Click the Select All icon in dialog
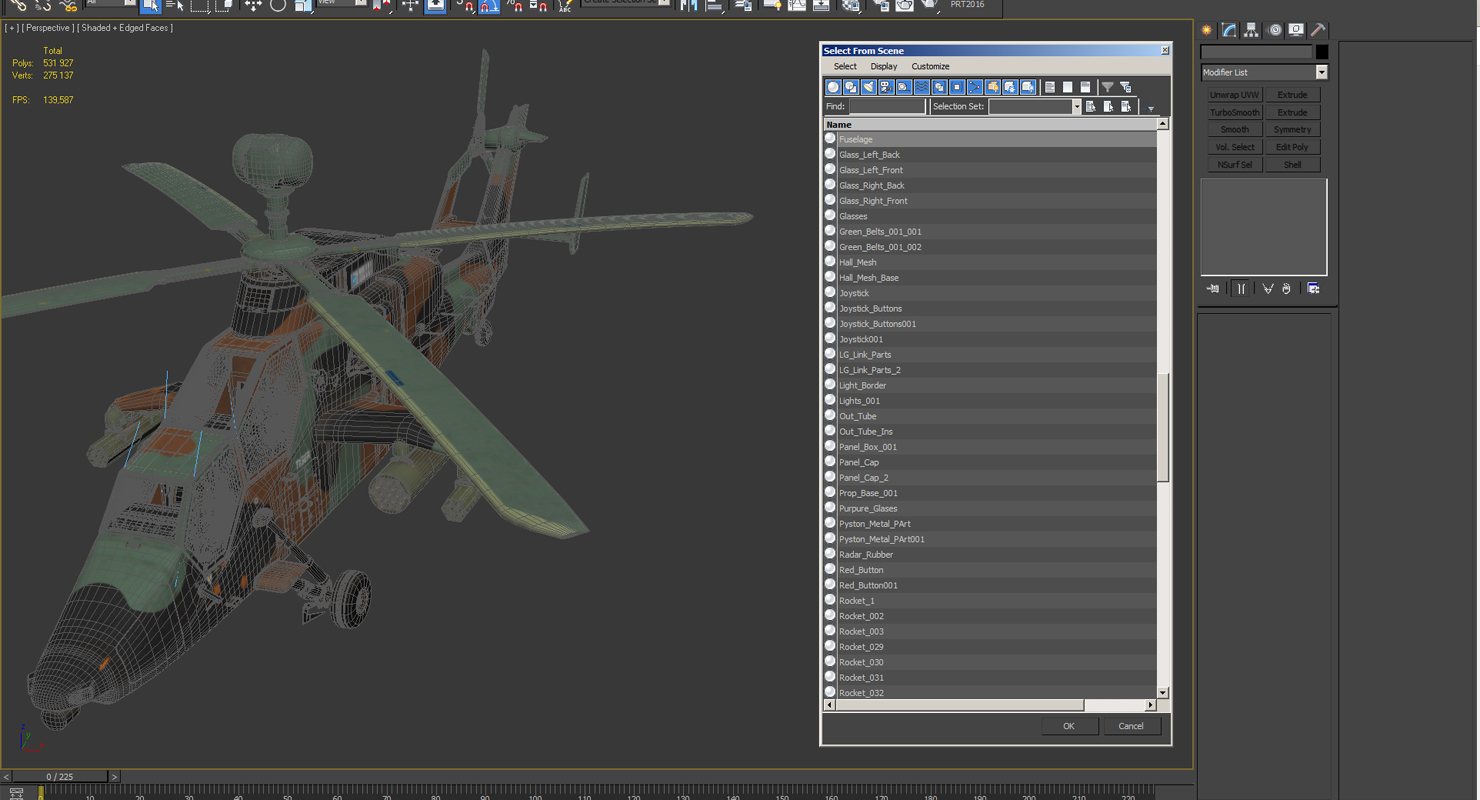This screenshot has height=800, width=1480. tap(1050, 87)
